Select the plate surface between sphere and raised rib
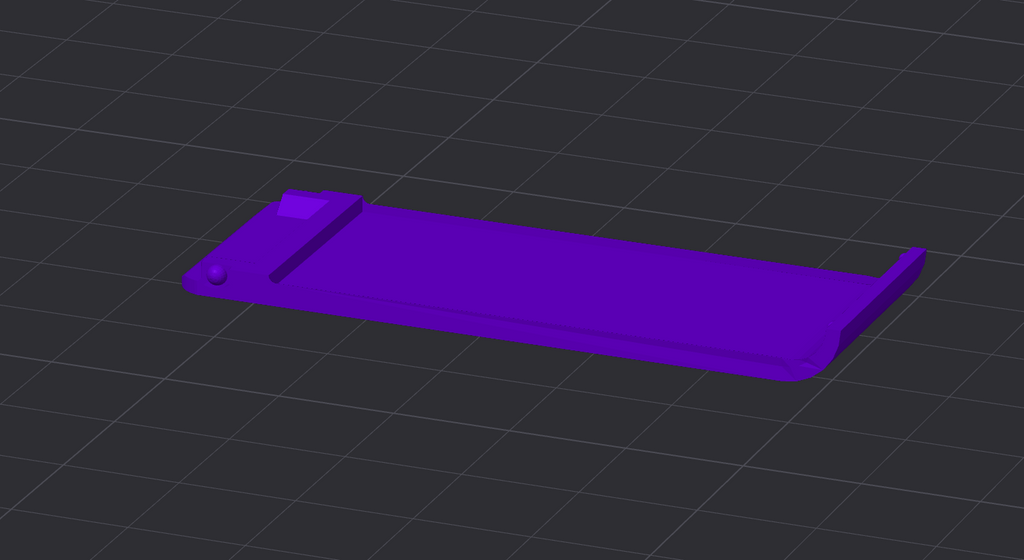This screenshot has width=1024, height=560. (x=247, y=279)
